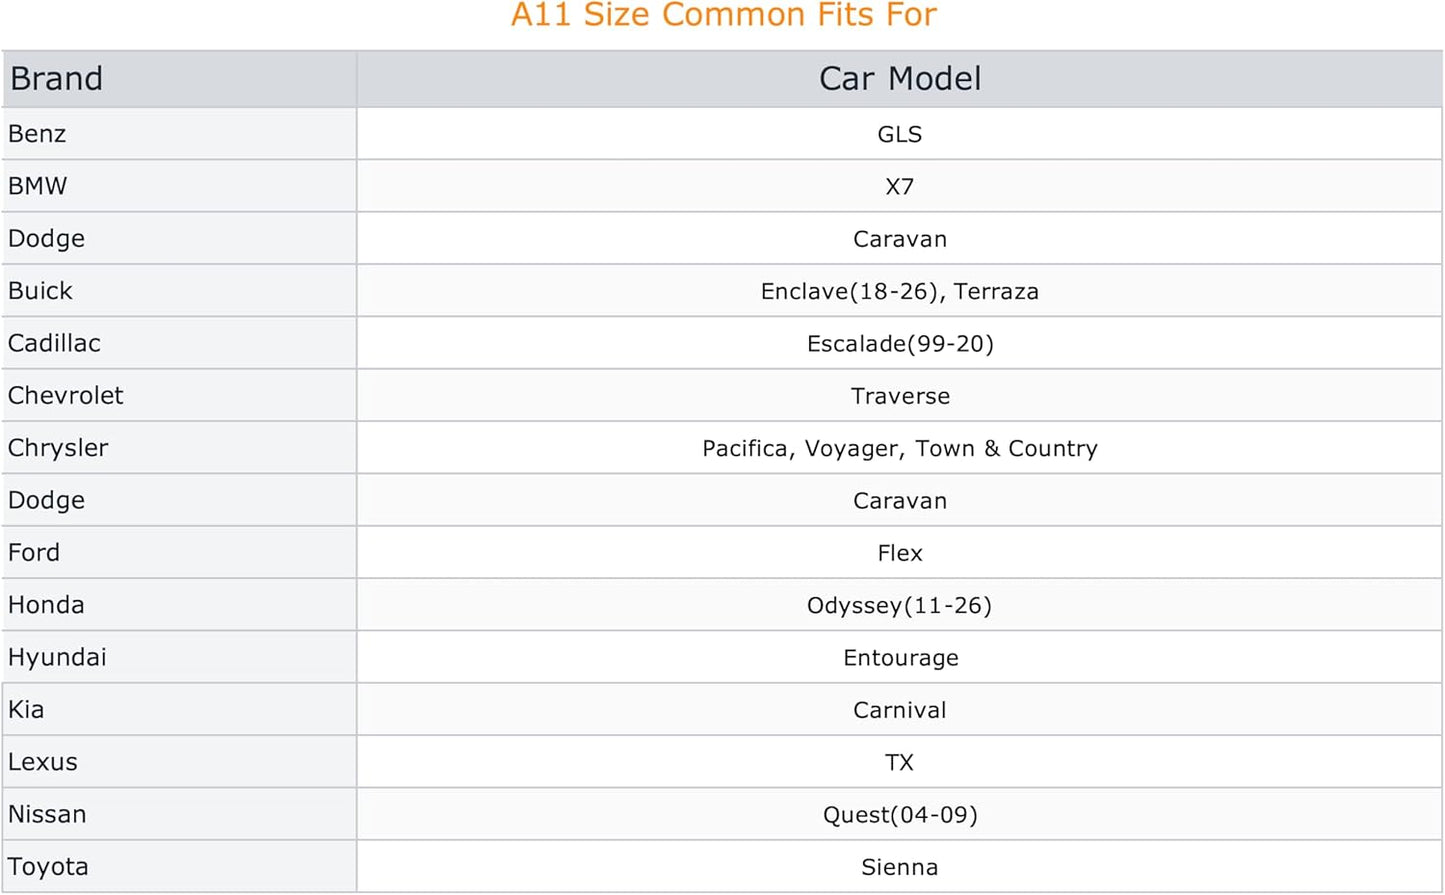The width and height of the screenshot is (1445, 895).
Task: Click the 'A11 Size Common Fits For' title
Action: (723, 15)
